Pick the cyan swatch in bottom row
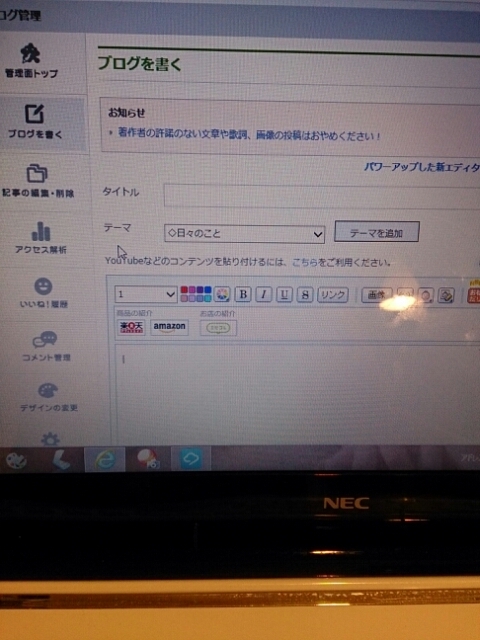The height and width of the screenshot is (640, 480). (x=207, y=298)
